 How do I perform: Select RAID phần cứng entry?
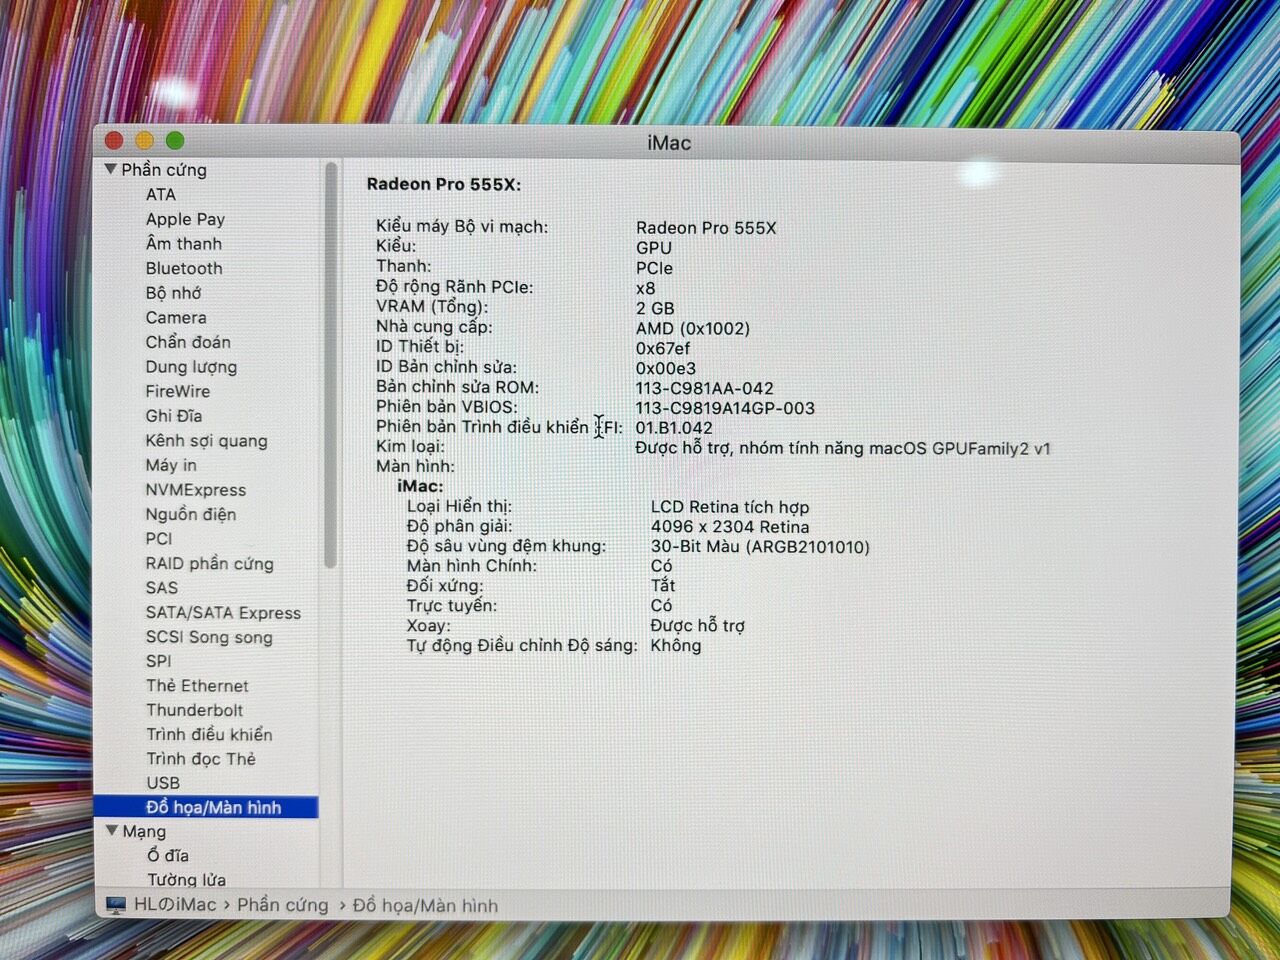210,563
